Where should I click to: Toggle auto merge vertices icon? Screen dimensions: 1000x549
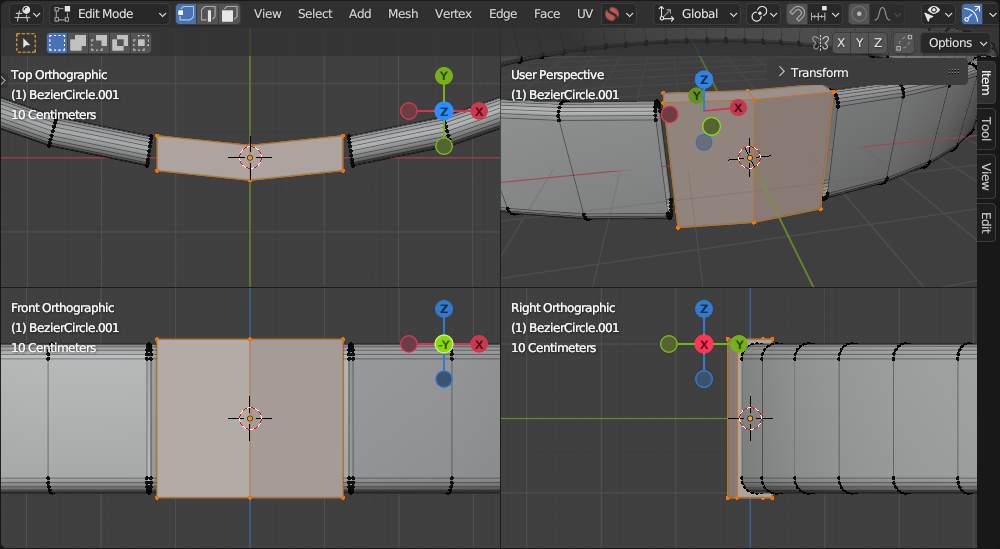[904, 43]
